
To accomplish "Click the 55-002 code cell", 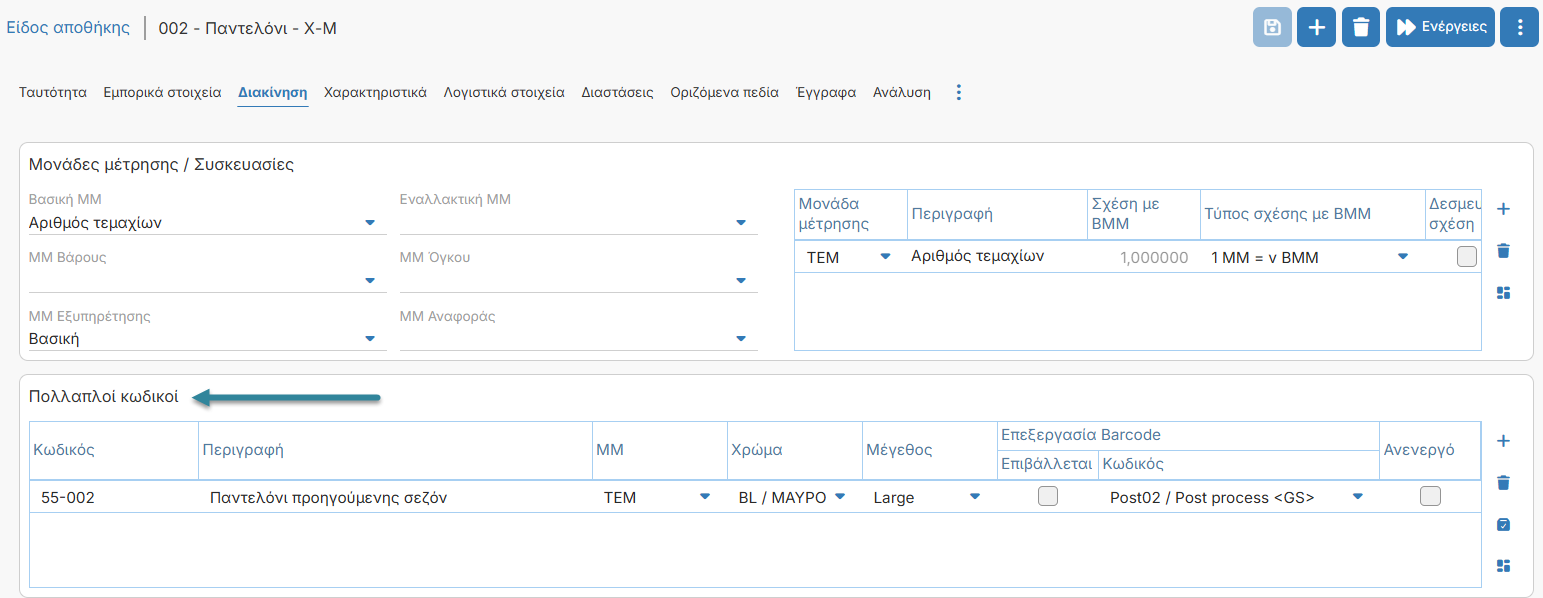I will tap(114, 497).
